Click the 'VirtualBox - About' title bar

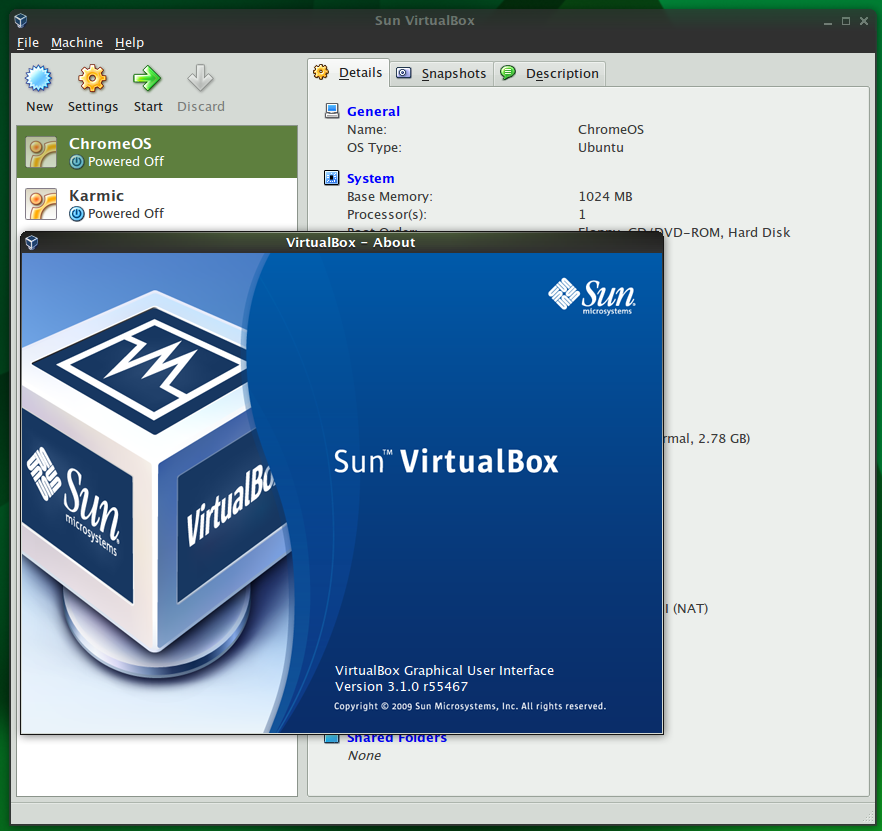[342, 242]
